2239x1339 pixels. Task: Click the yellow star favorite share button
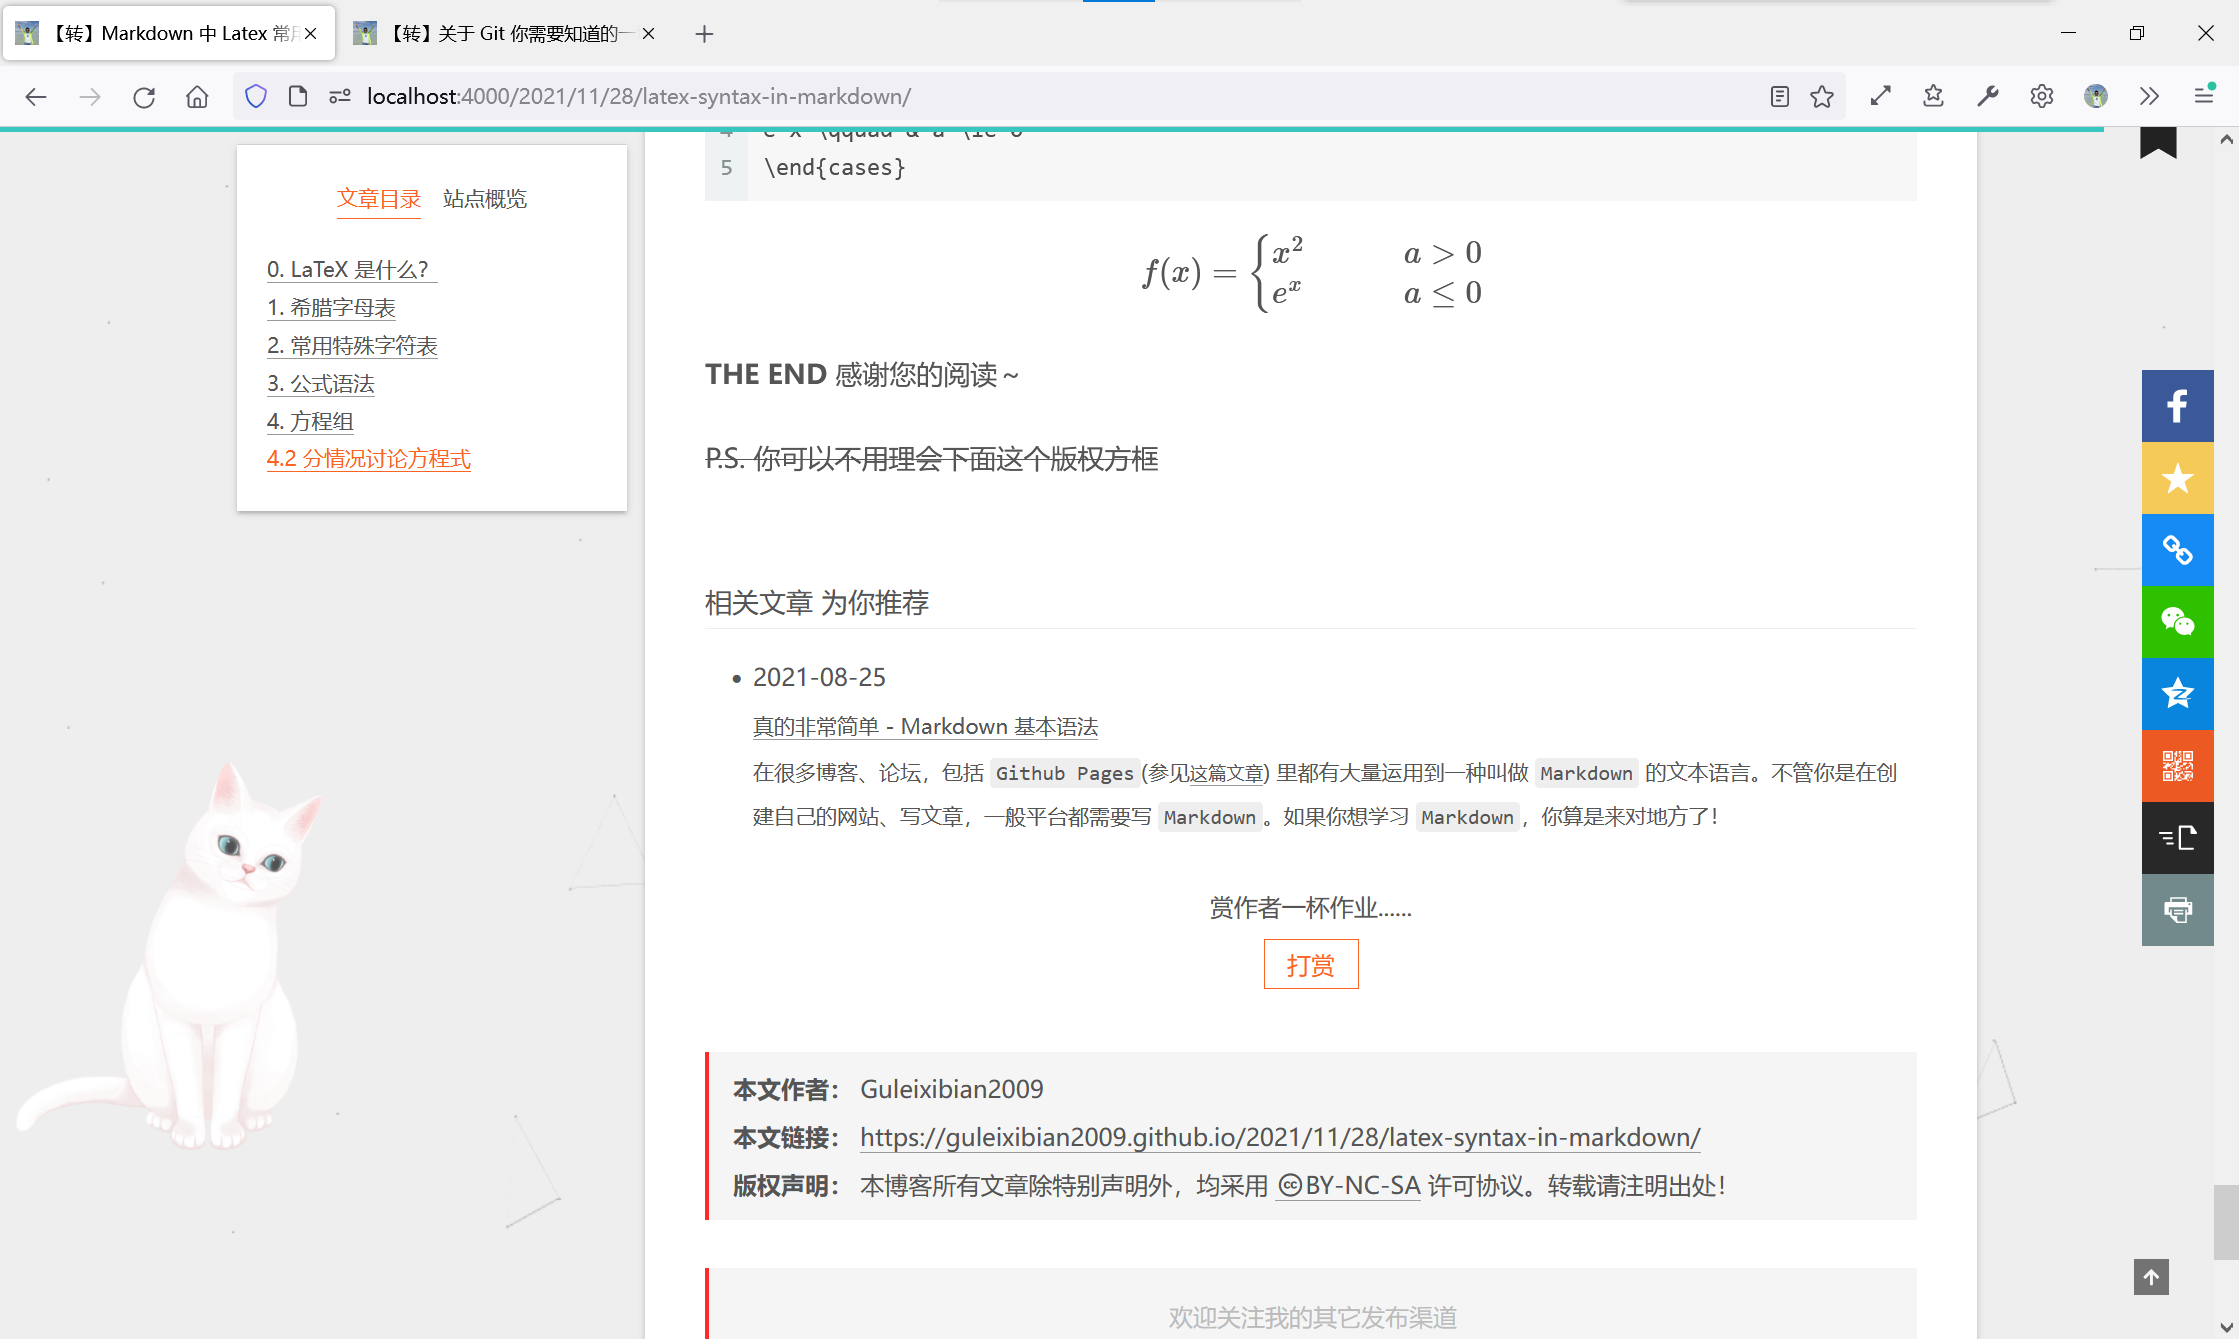pos(2177,478)
